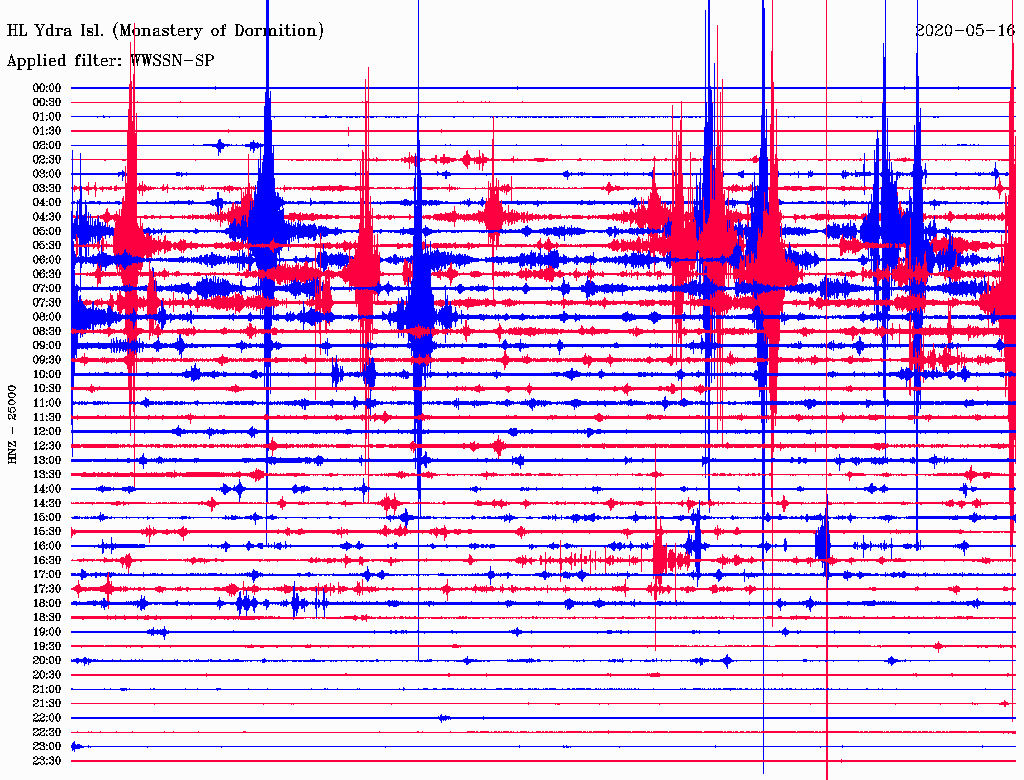Click the 01:00 time label
This screenshot has width=1024, height=780.
pyautogui.click(x=47, y=116)
